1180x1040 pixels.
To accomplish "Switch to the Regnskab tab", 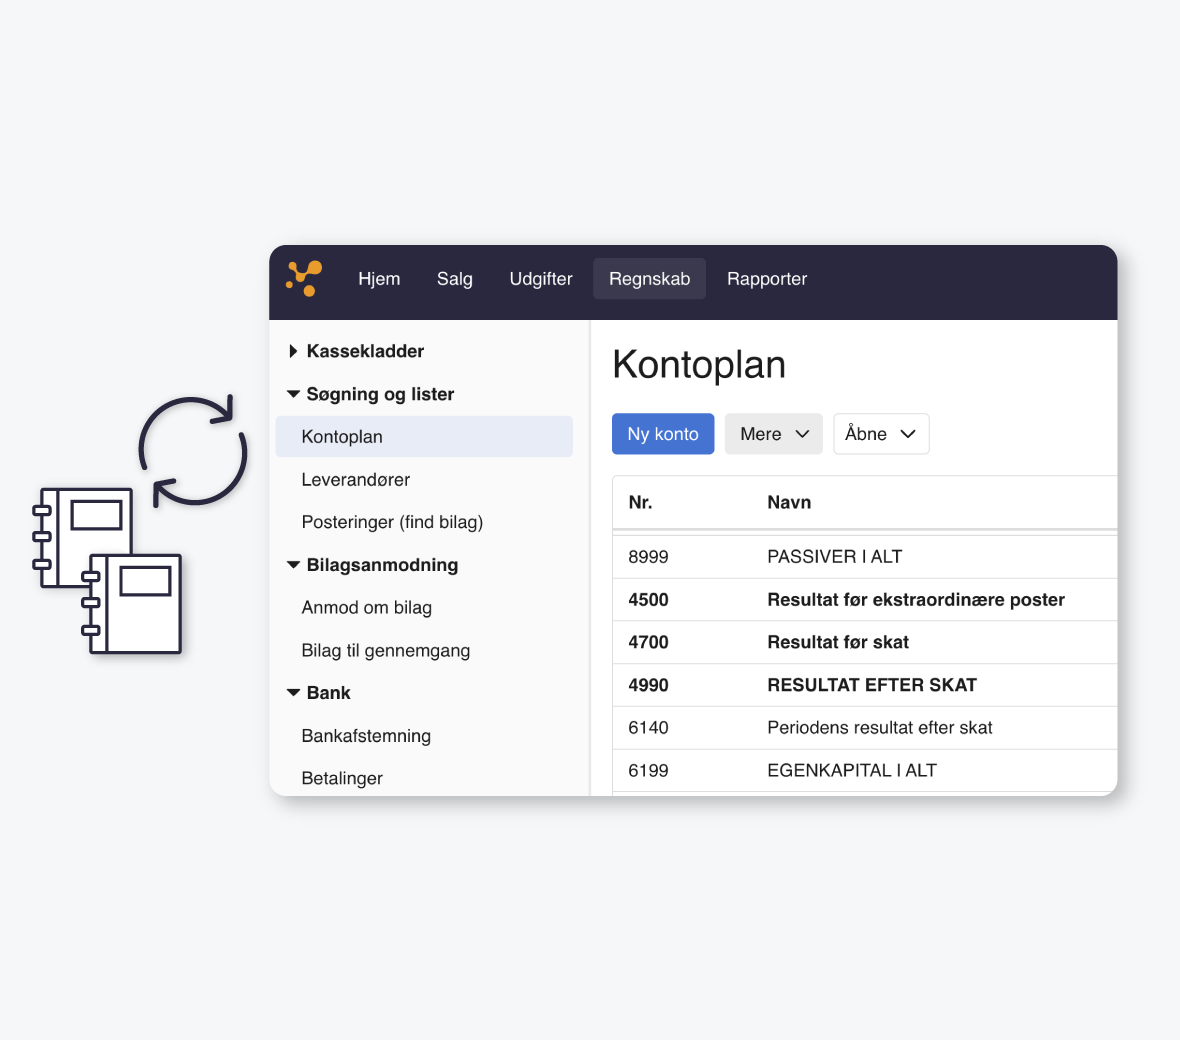I will click(649, 279).
